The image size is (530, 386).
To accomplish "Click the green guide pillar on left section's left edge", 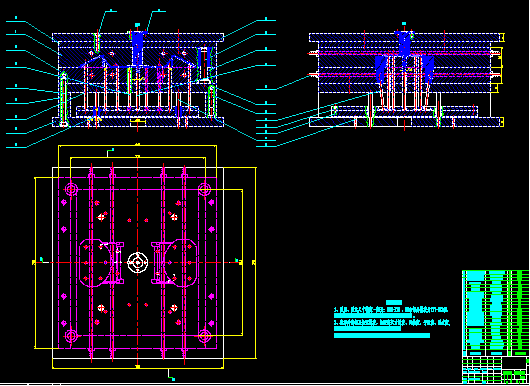I will (x=63, y=100).
